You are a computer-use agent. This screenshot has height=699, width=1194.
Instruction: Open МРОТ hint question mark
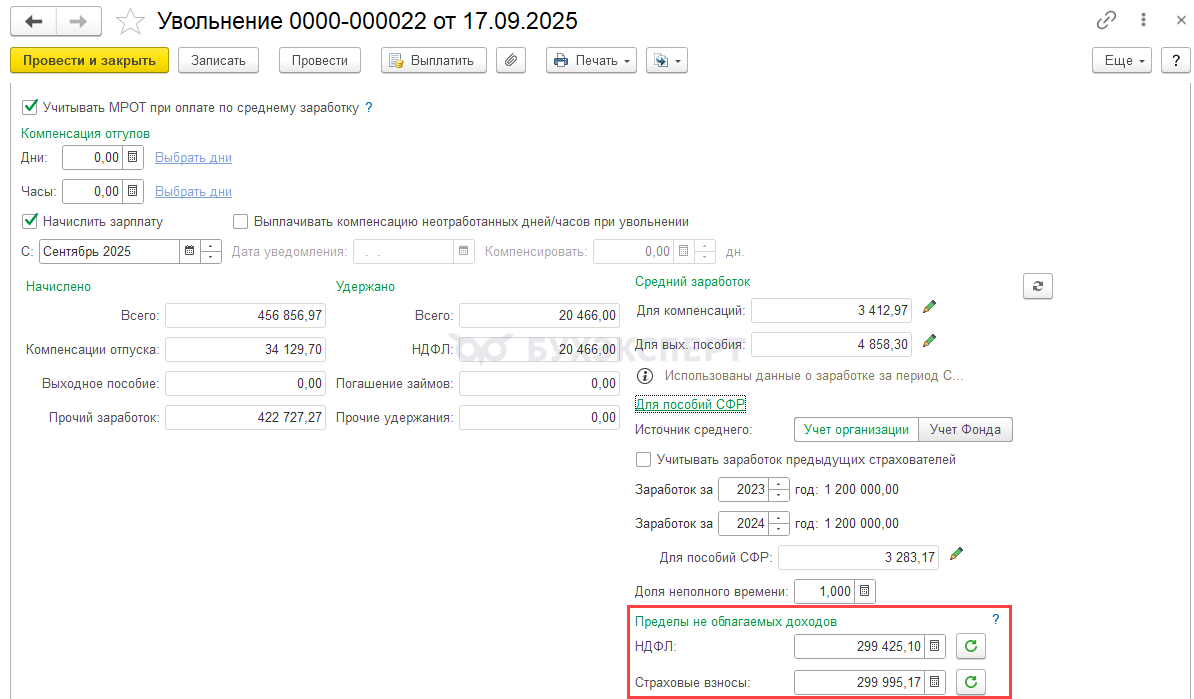click(x=369, y=107)
